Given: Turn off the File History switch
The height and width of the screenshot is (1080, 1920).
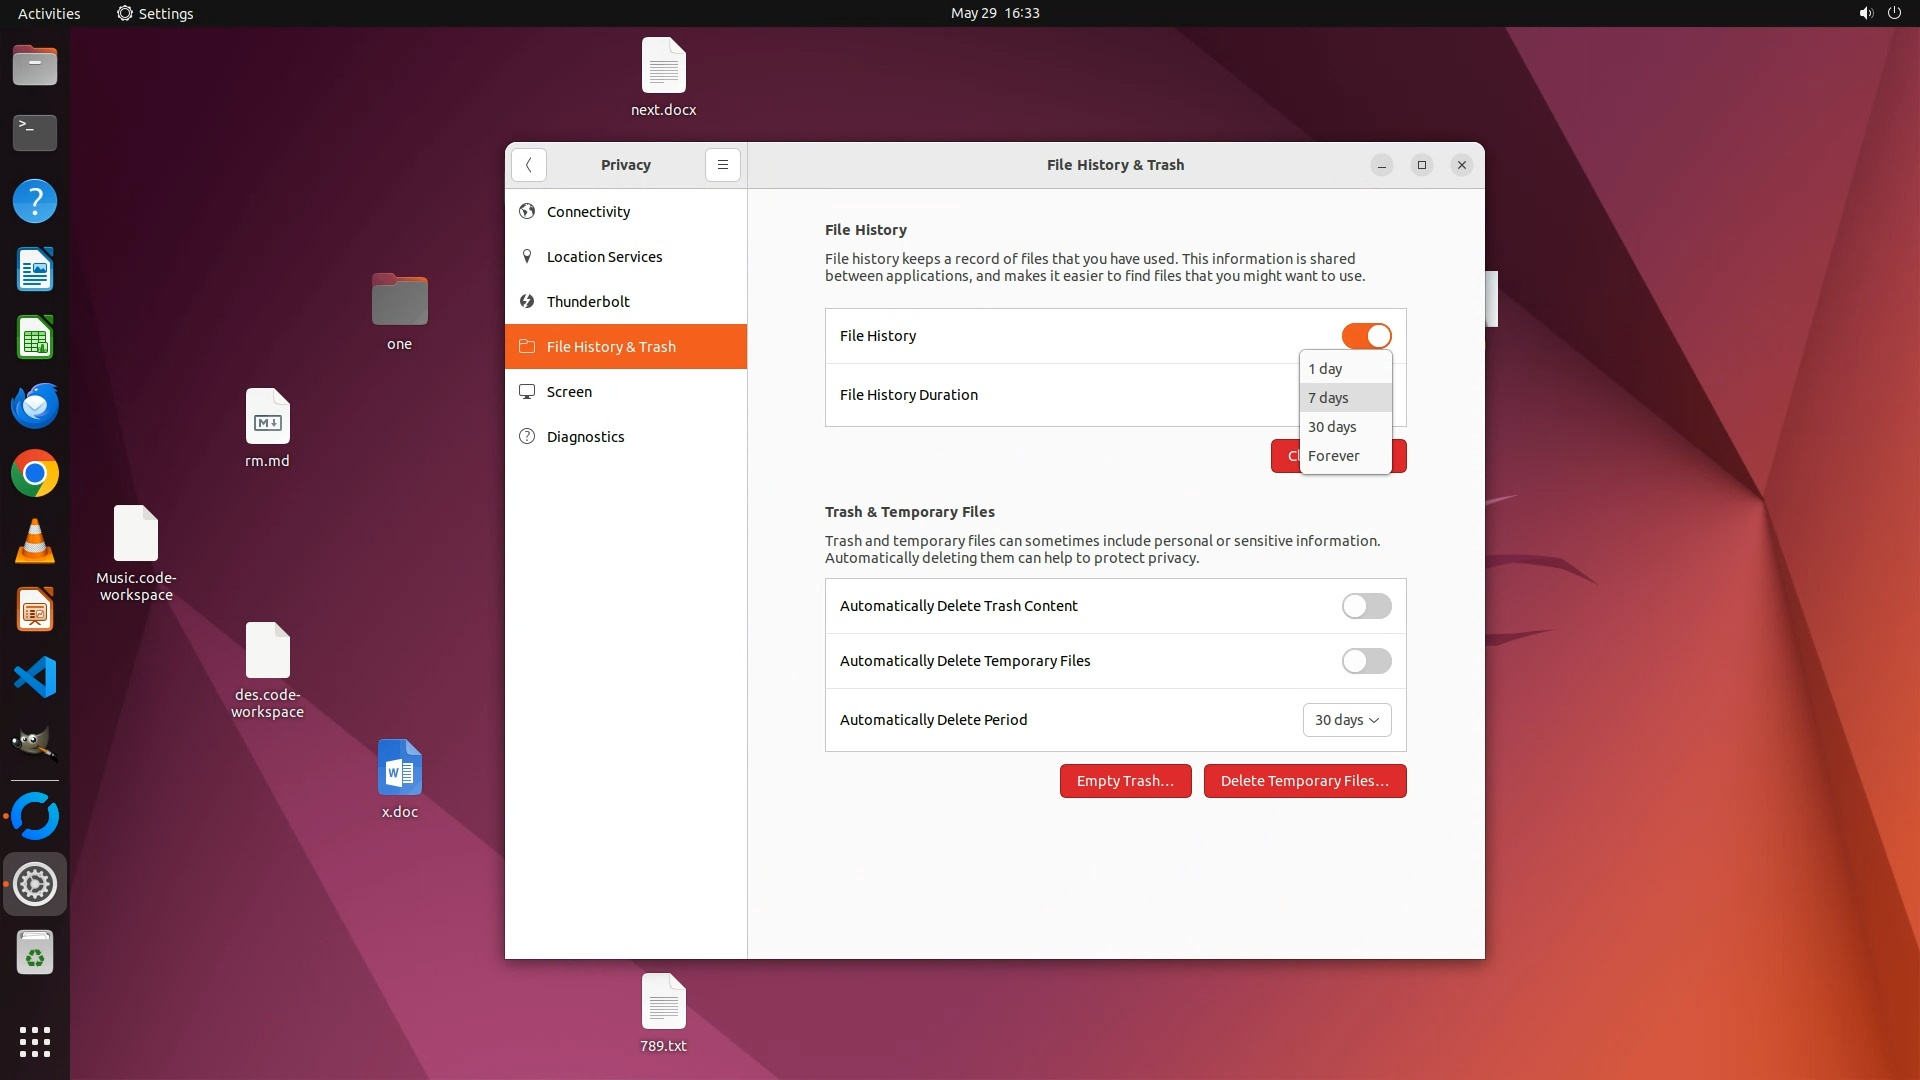Looking at the screenshot, I should [x=1366, y=336].
